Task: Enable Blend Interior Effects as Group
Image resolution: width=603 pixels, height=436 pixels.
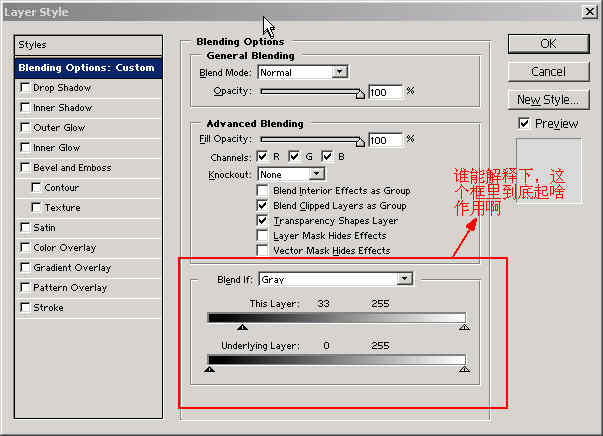Action: [x=262, y=191]
